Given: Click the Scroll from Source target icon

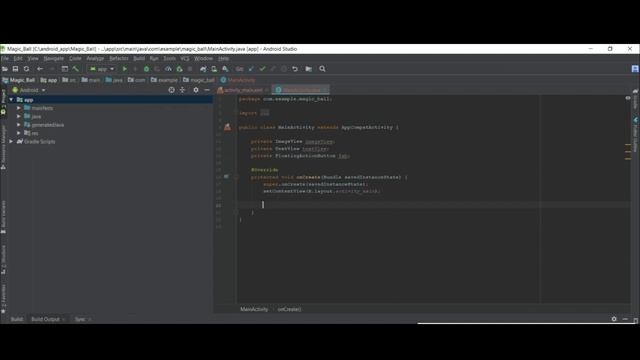Looking at the screenshot, I should tap(171, 90).
